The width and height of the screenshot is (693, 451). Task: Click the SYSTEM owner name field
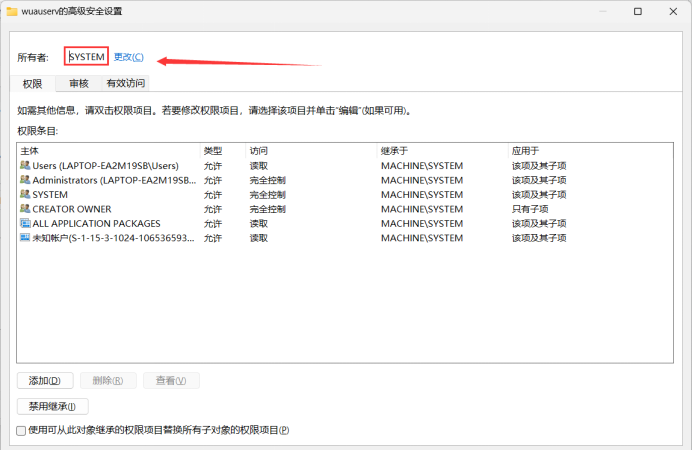click(x=86, y=57)
